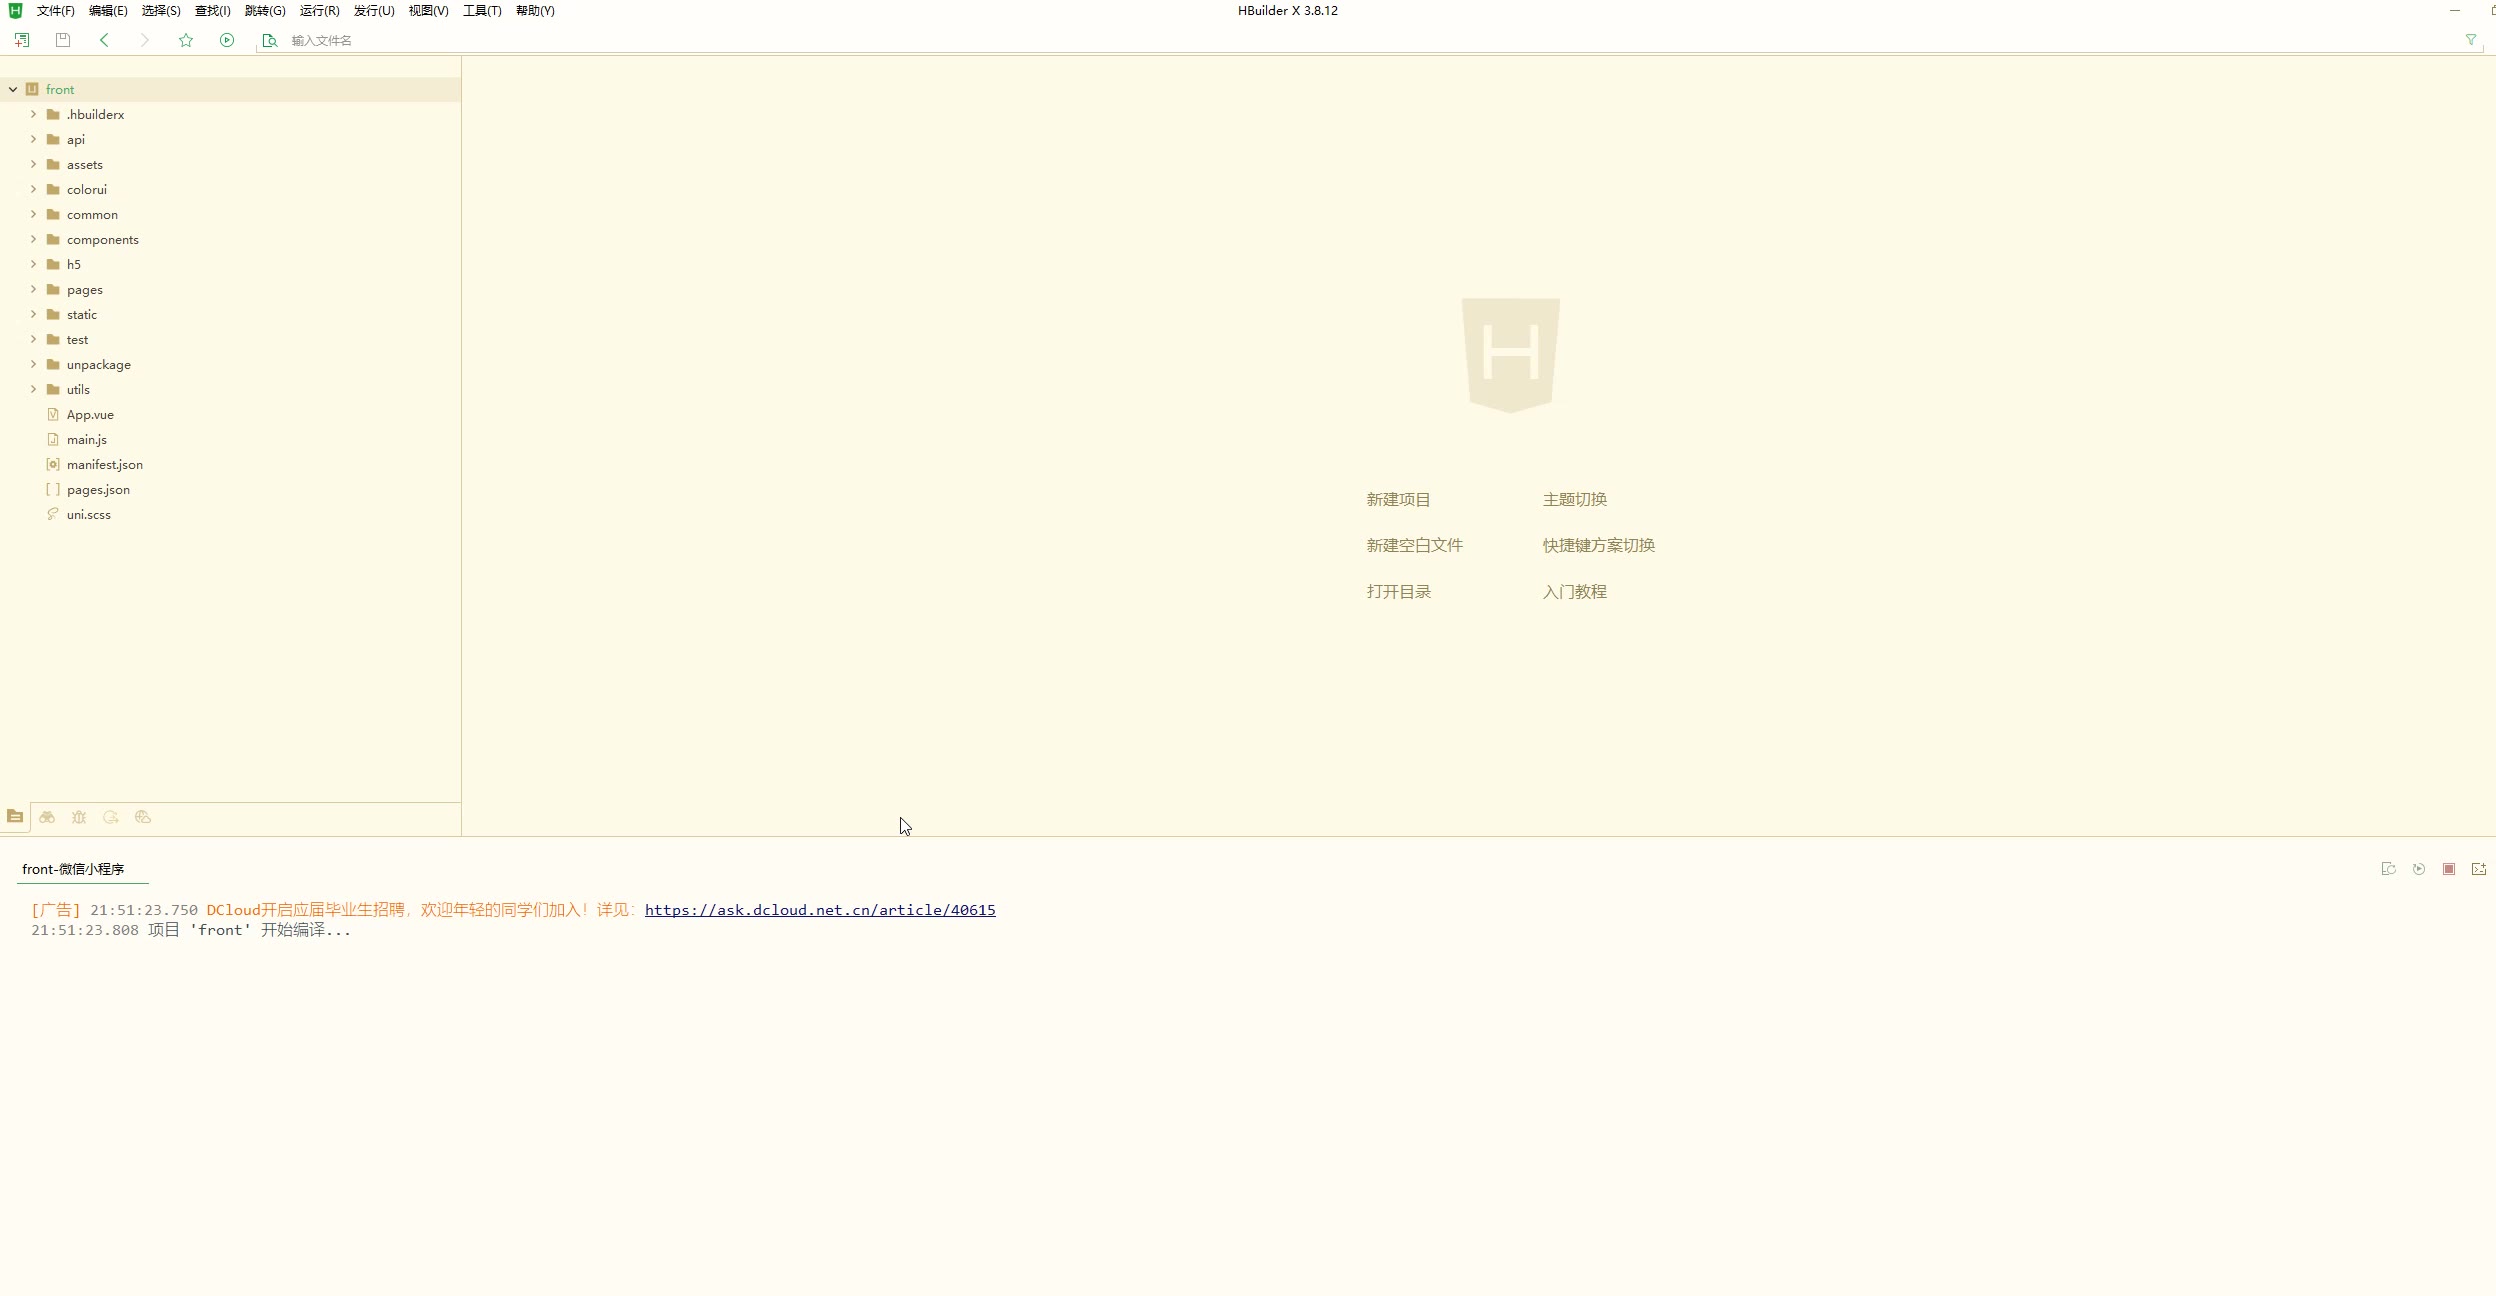Click the HBuilder logo in title bar
2496x1296 pixels.
15,11
